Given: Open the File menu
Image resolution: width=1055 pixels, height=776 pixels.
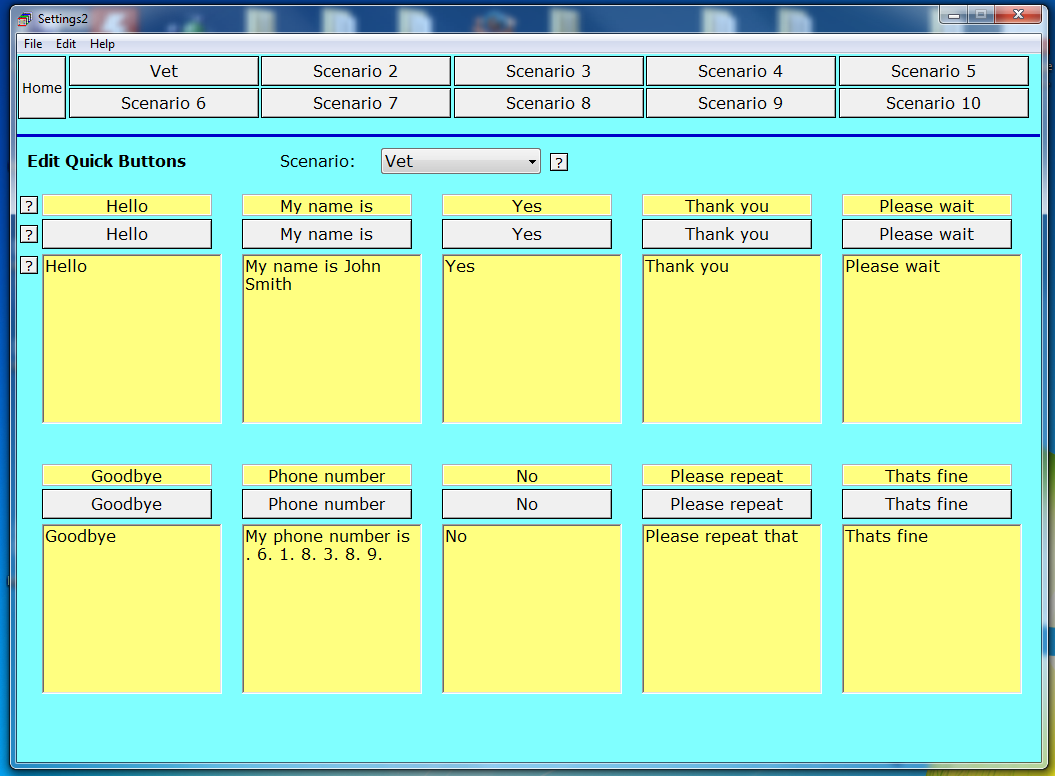Looking at the screenshot, I should click(x=33, y=44).
